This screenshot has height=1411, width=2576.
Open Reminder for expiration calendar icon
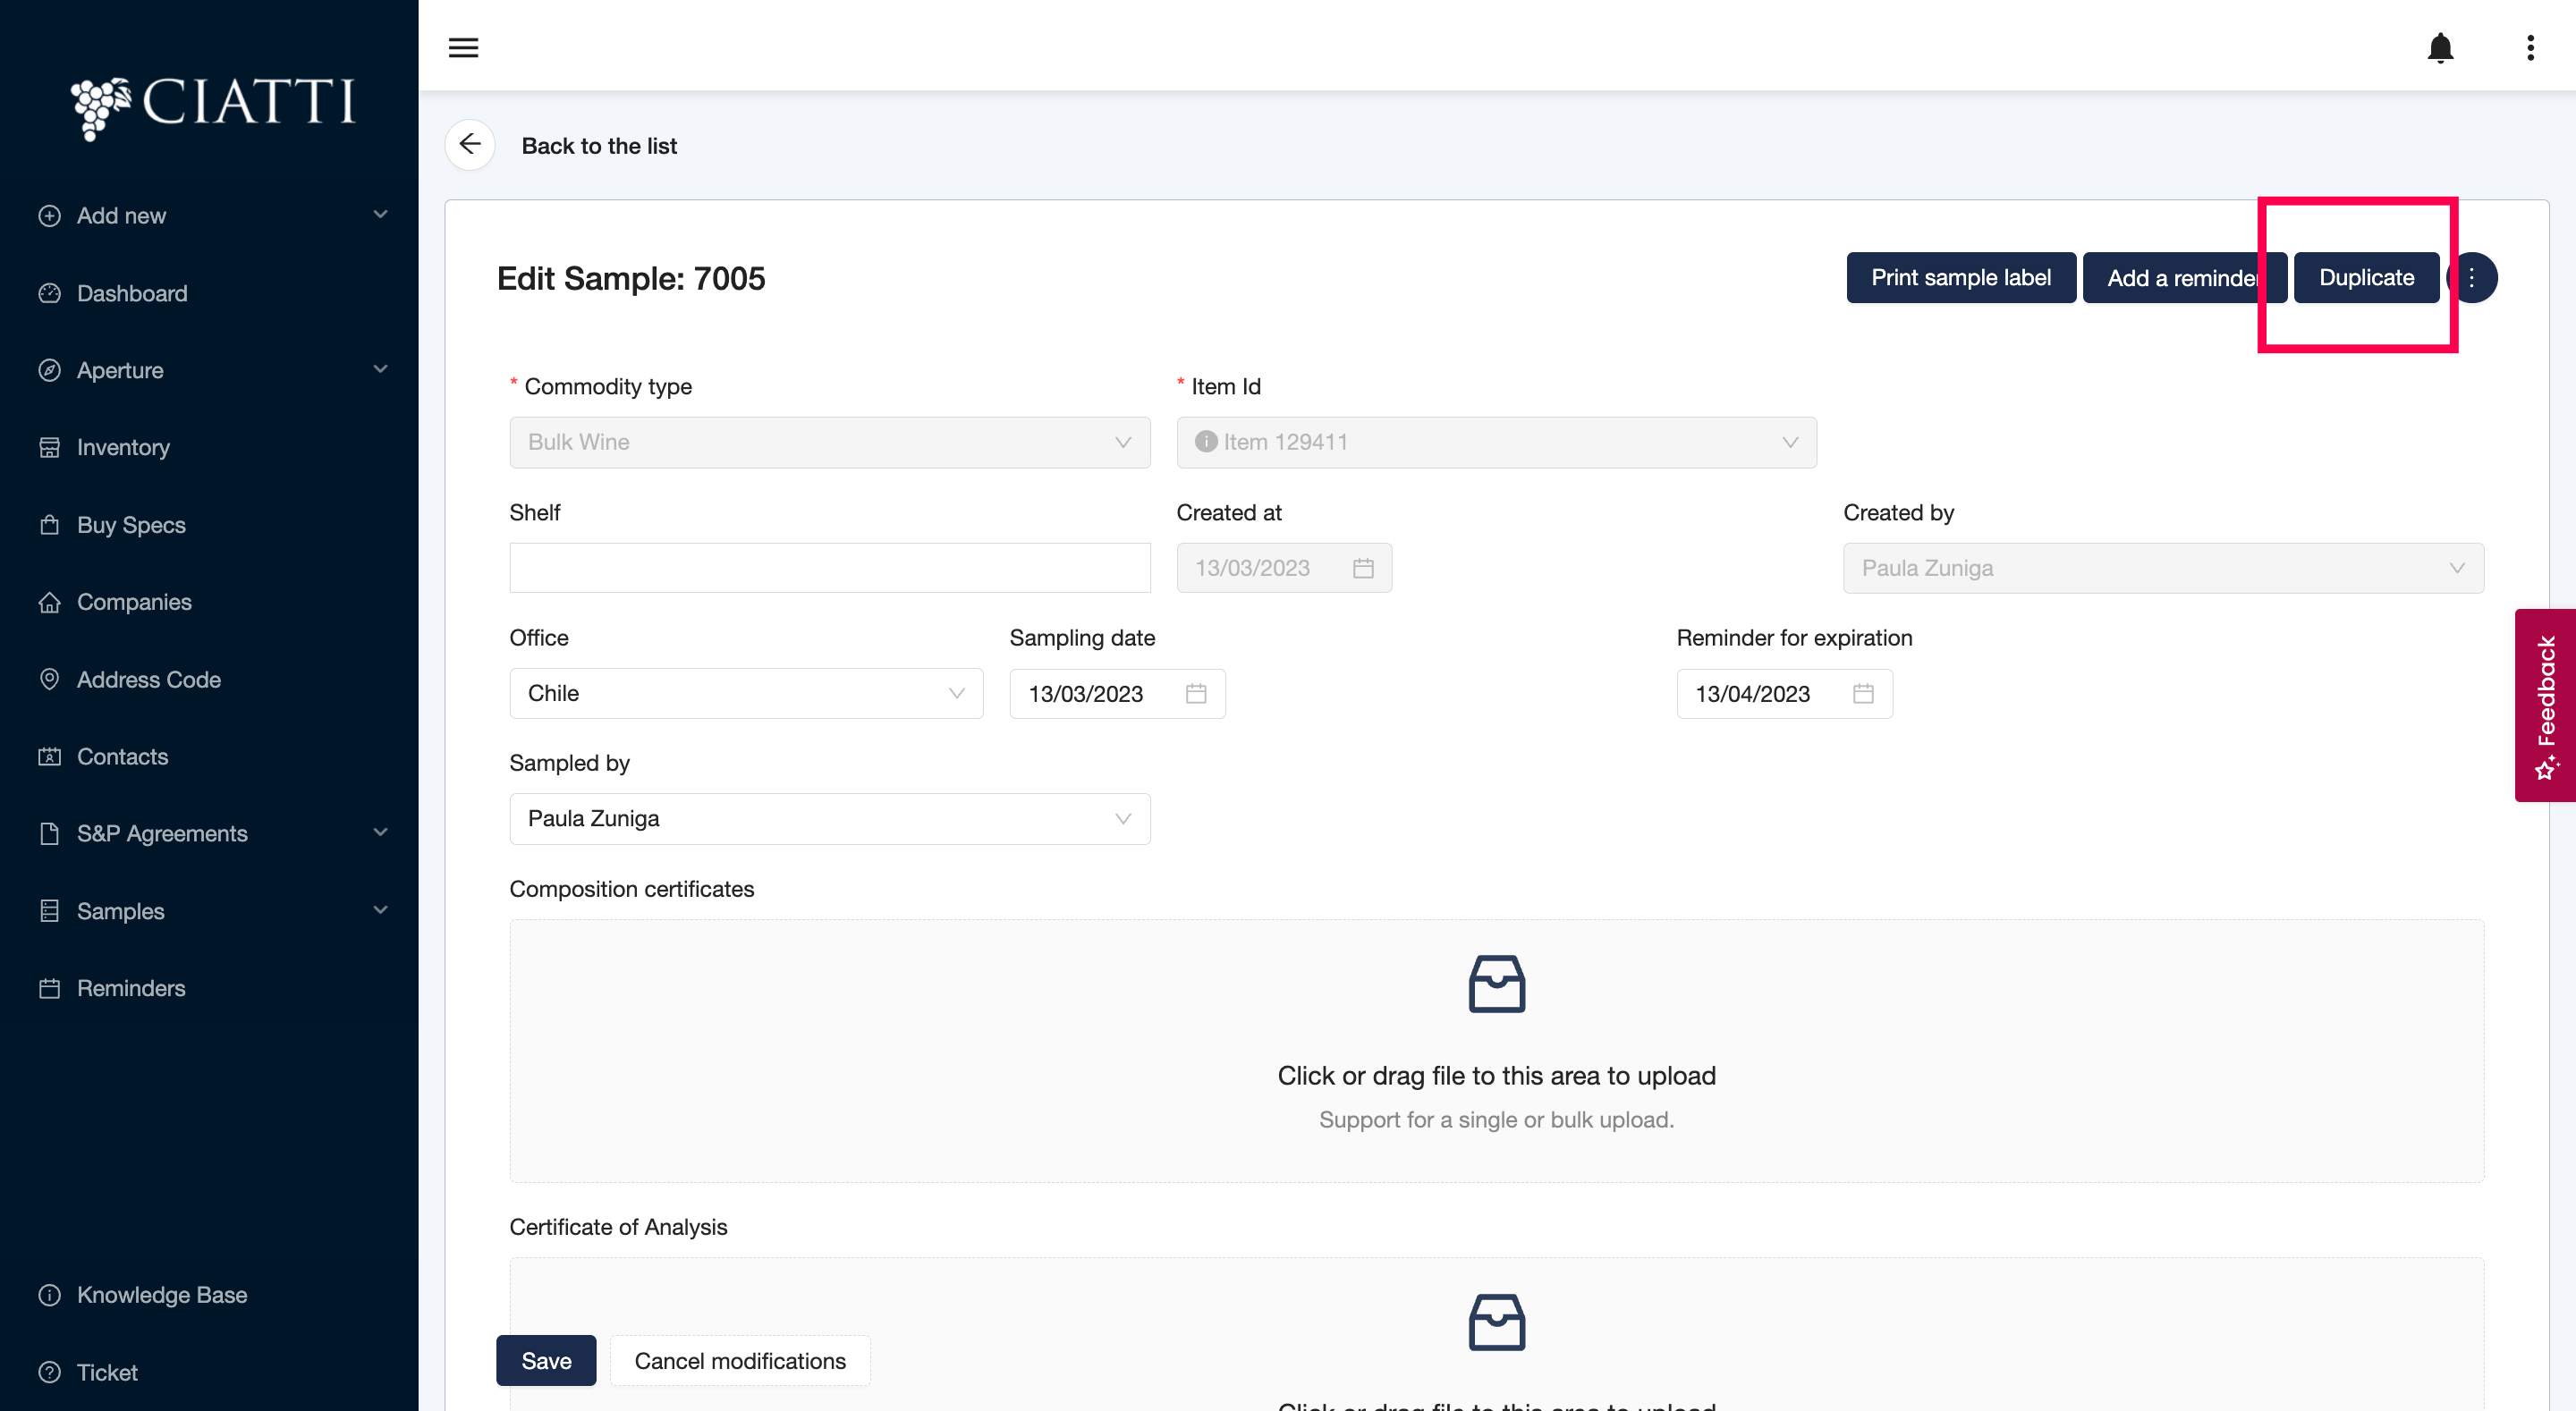(1862, 693)
